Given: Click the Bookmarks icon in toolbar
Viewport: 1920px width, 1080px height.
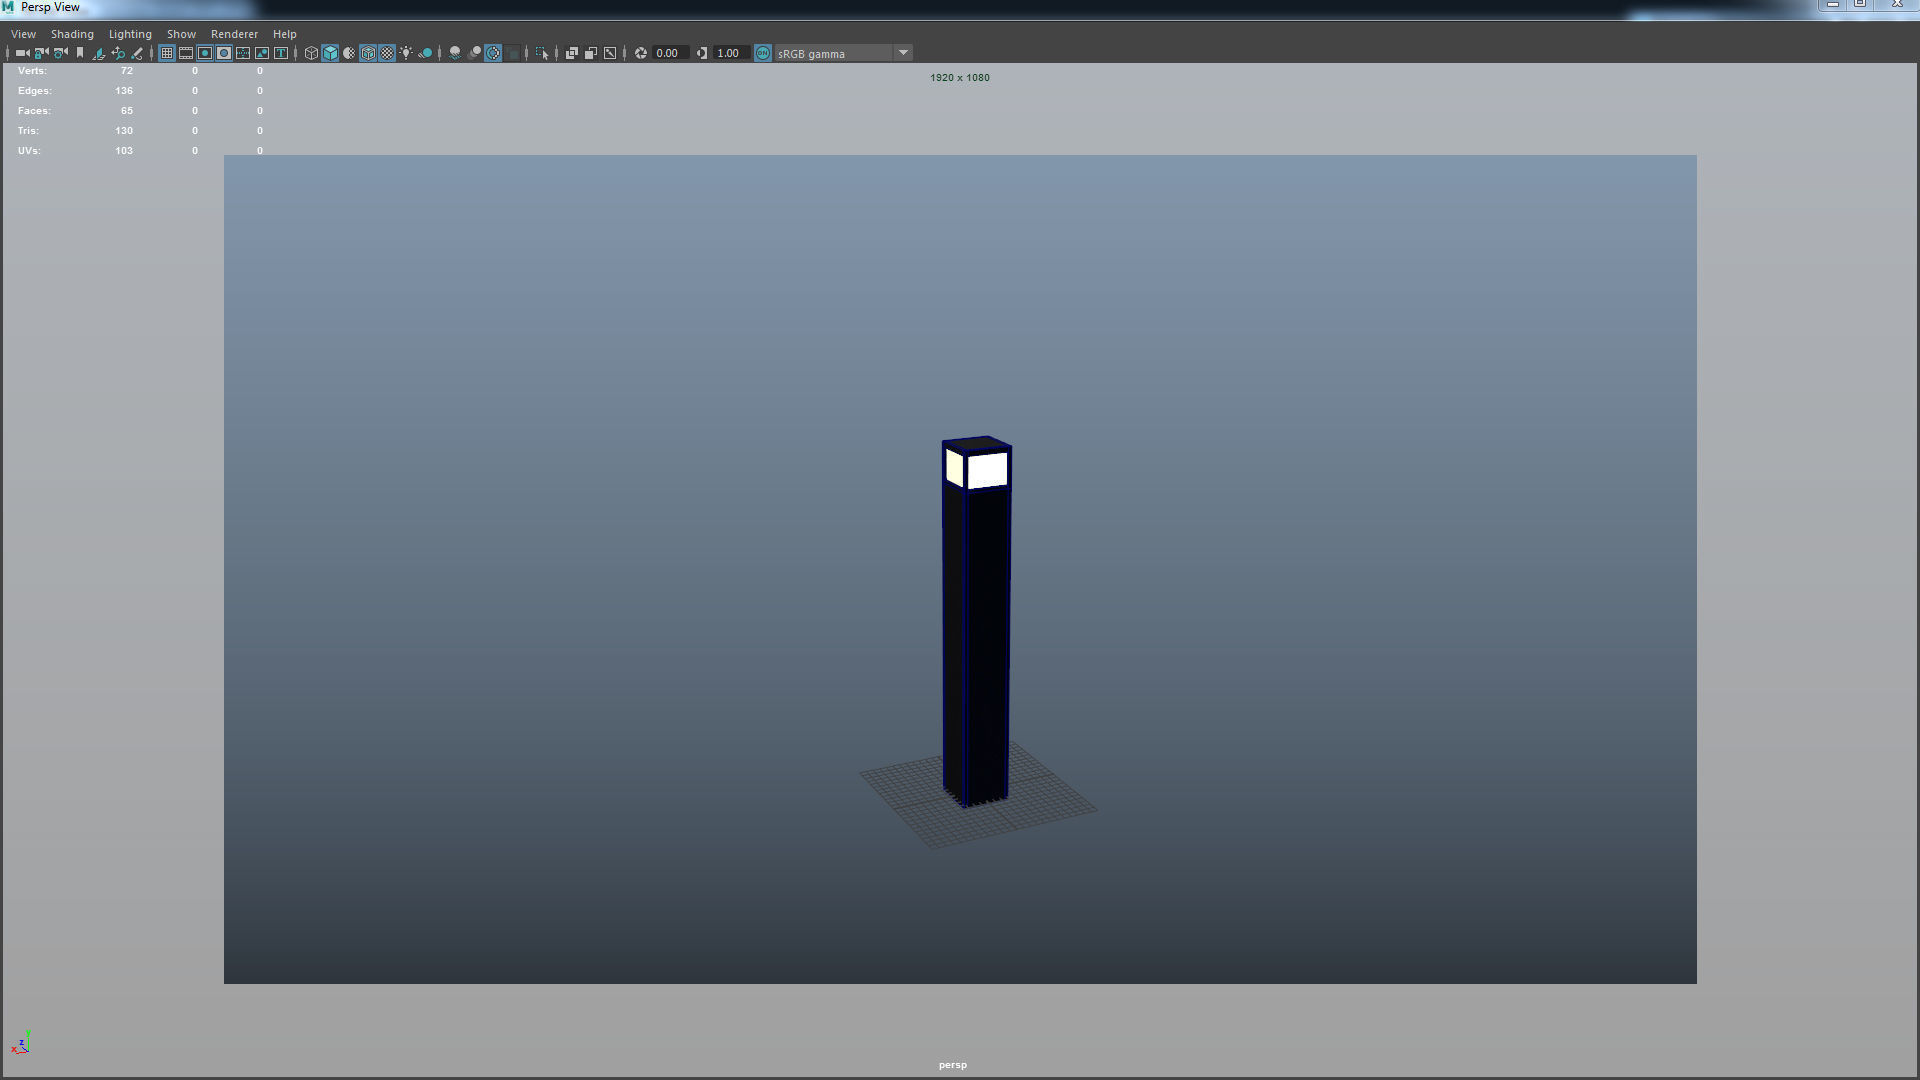Looking at the screenshot, I should 80,53.
